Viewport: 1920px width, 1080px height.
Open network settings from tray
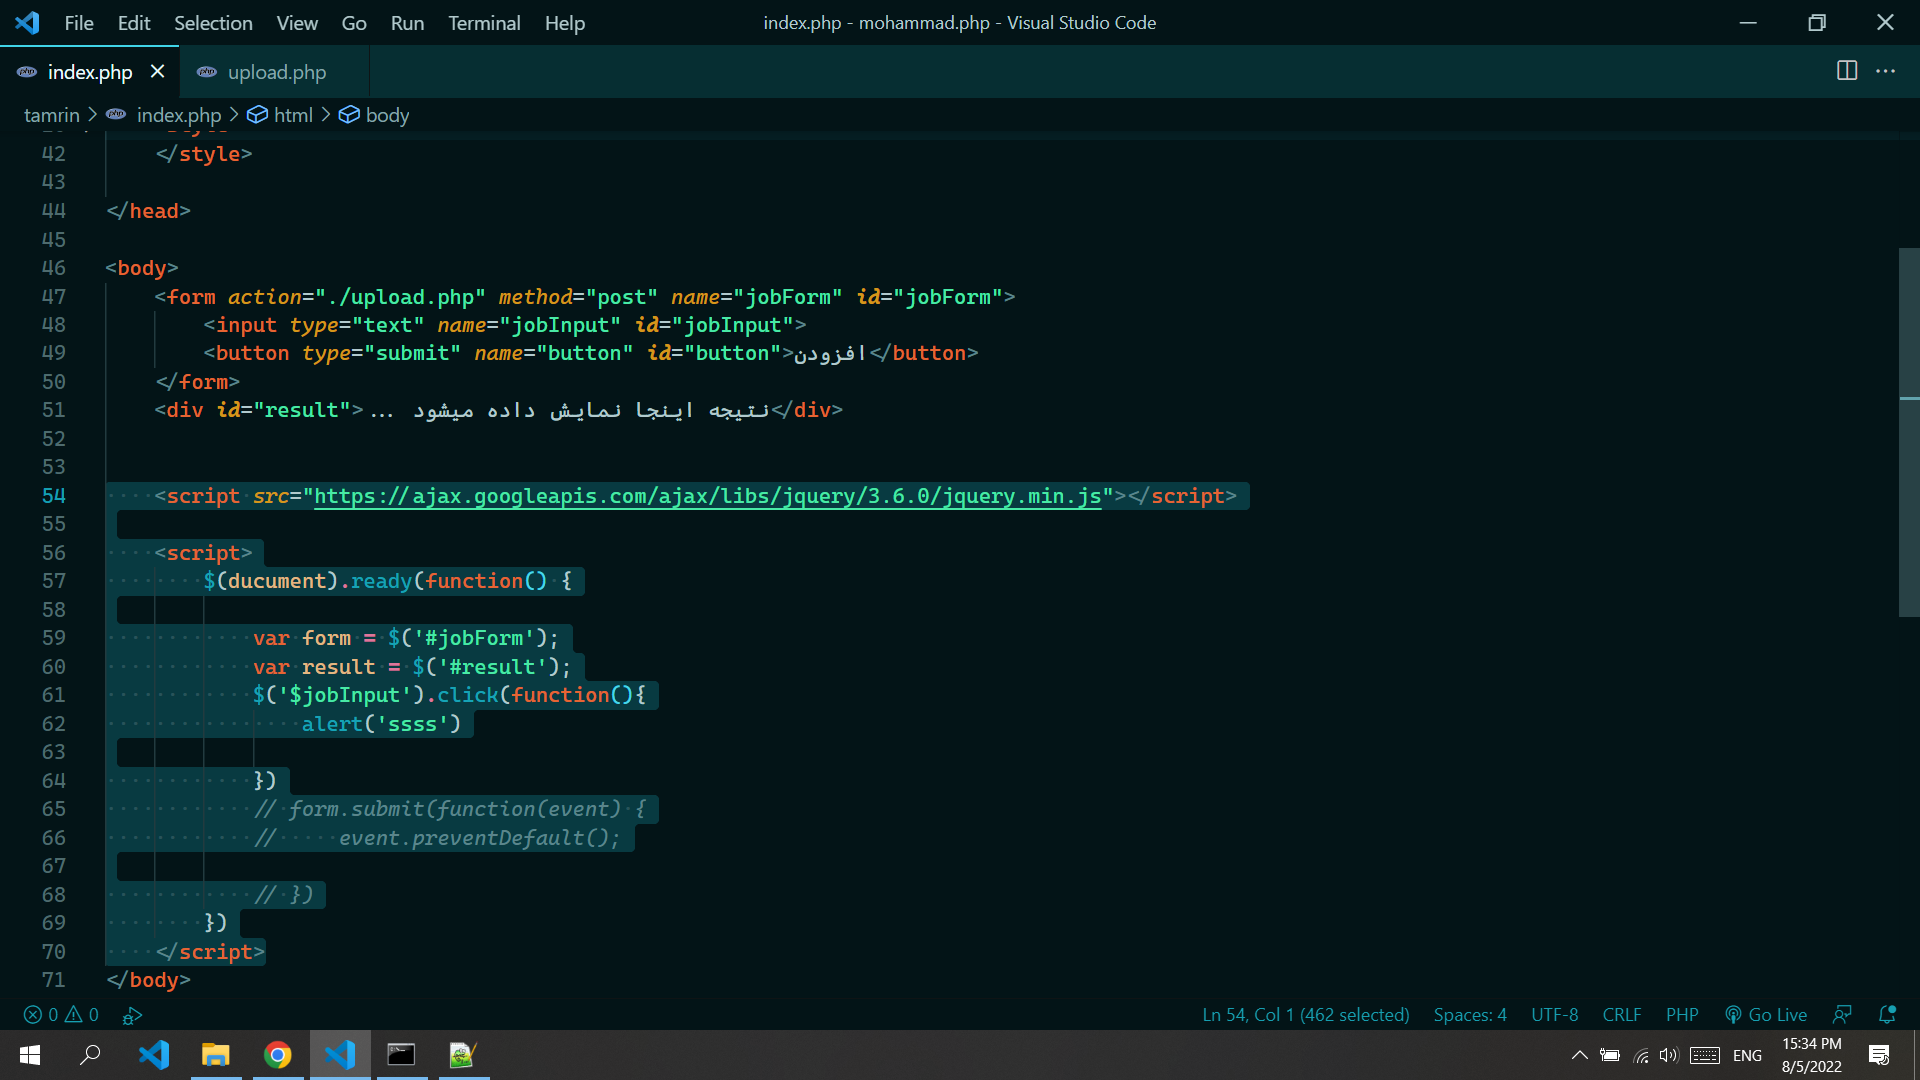pos(1641,1055)
